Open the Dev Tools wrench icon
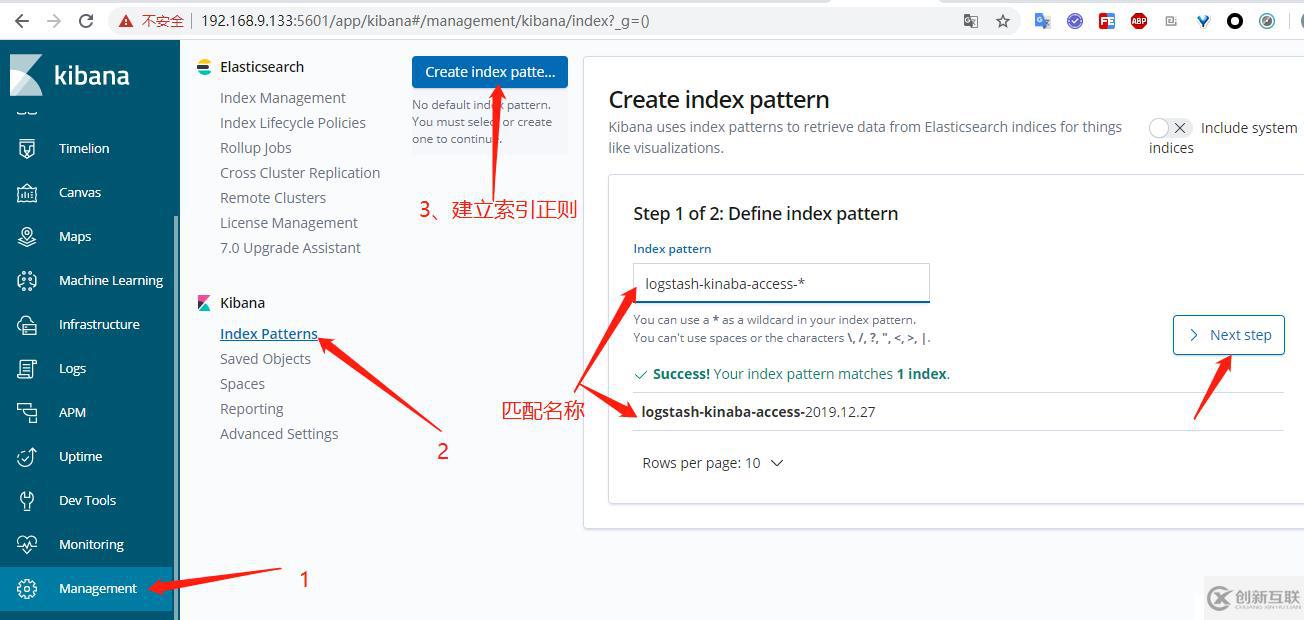Viewport: 1304px width, 620px height. pos(27,500)
